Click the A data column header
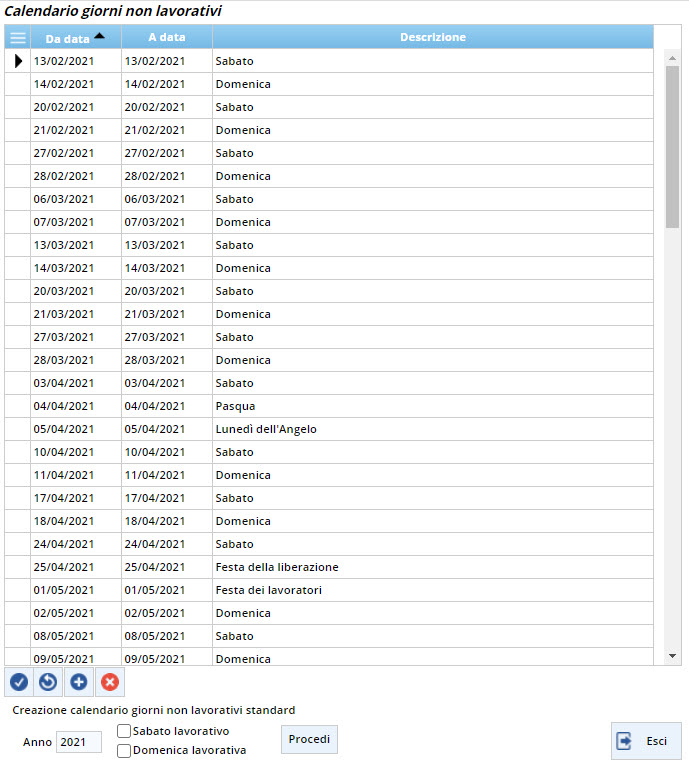The image size is (689, 766). (166, 38)
